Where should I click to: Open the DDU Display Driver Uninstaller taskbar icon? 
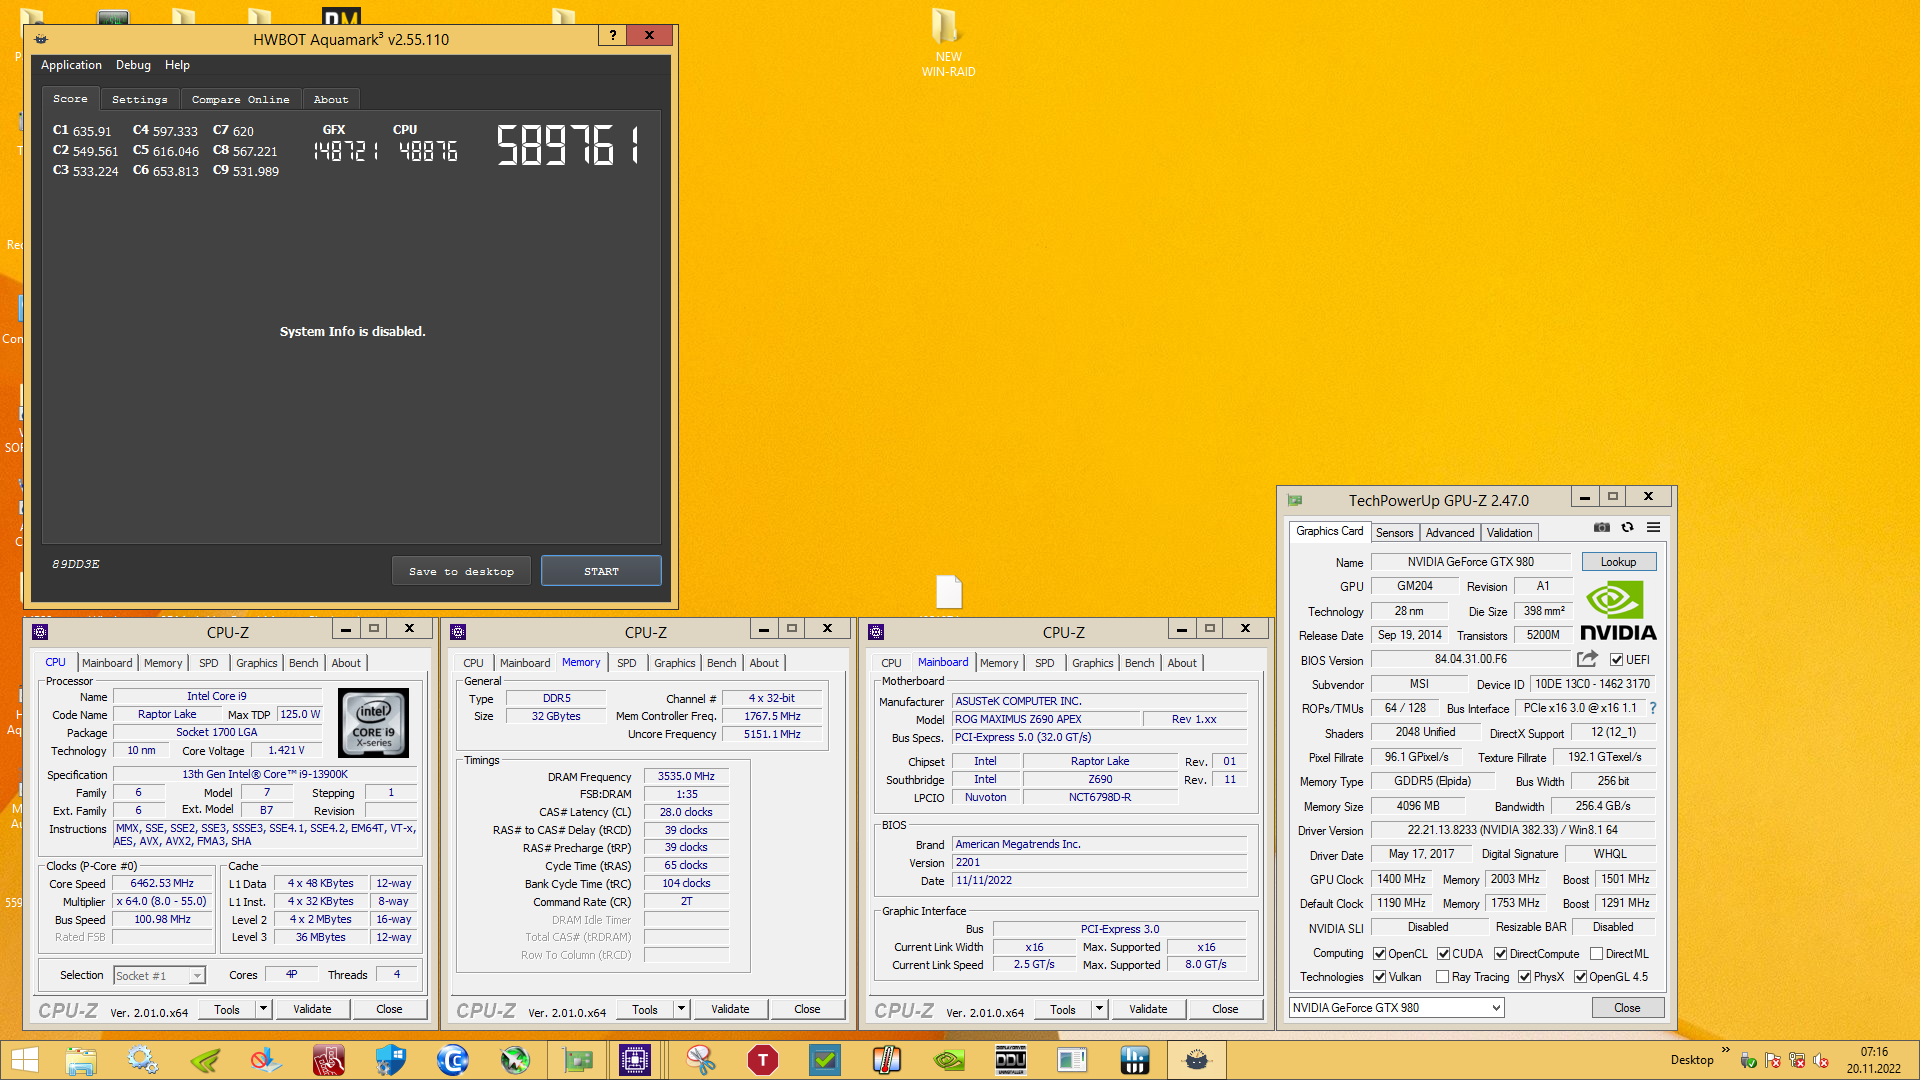[1011, 1060]
